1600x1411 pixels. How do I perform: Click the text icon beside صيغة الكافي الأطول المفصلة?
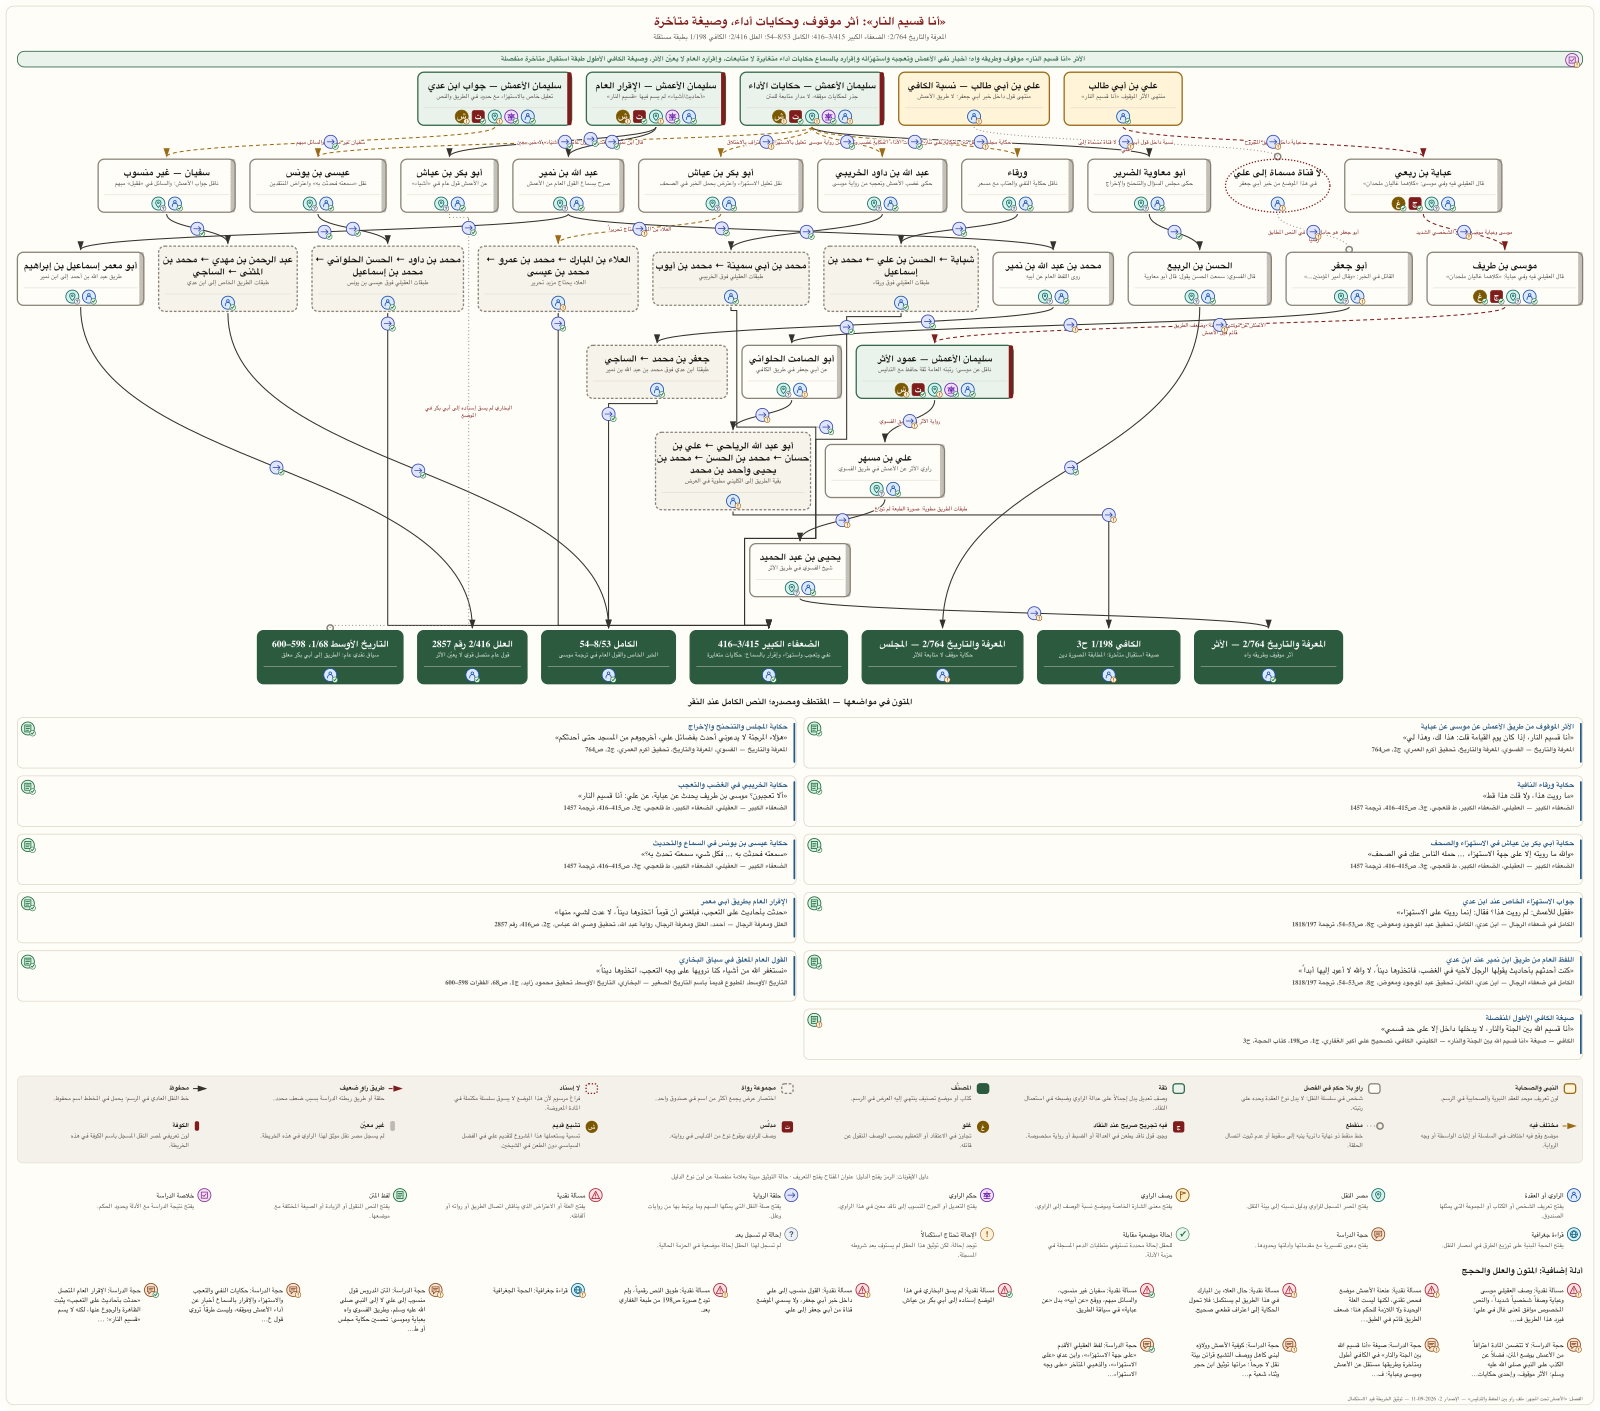tap(815, 1020)
